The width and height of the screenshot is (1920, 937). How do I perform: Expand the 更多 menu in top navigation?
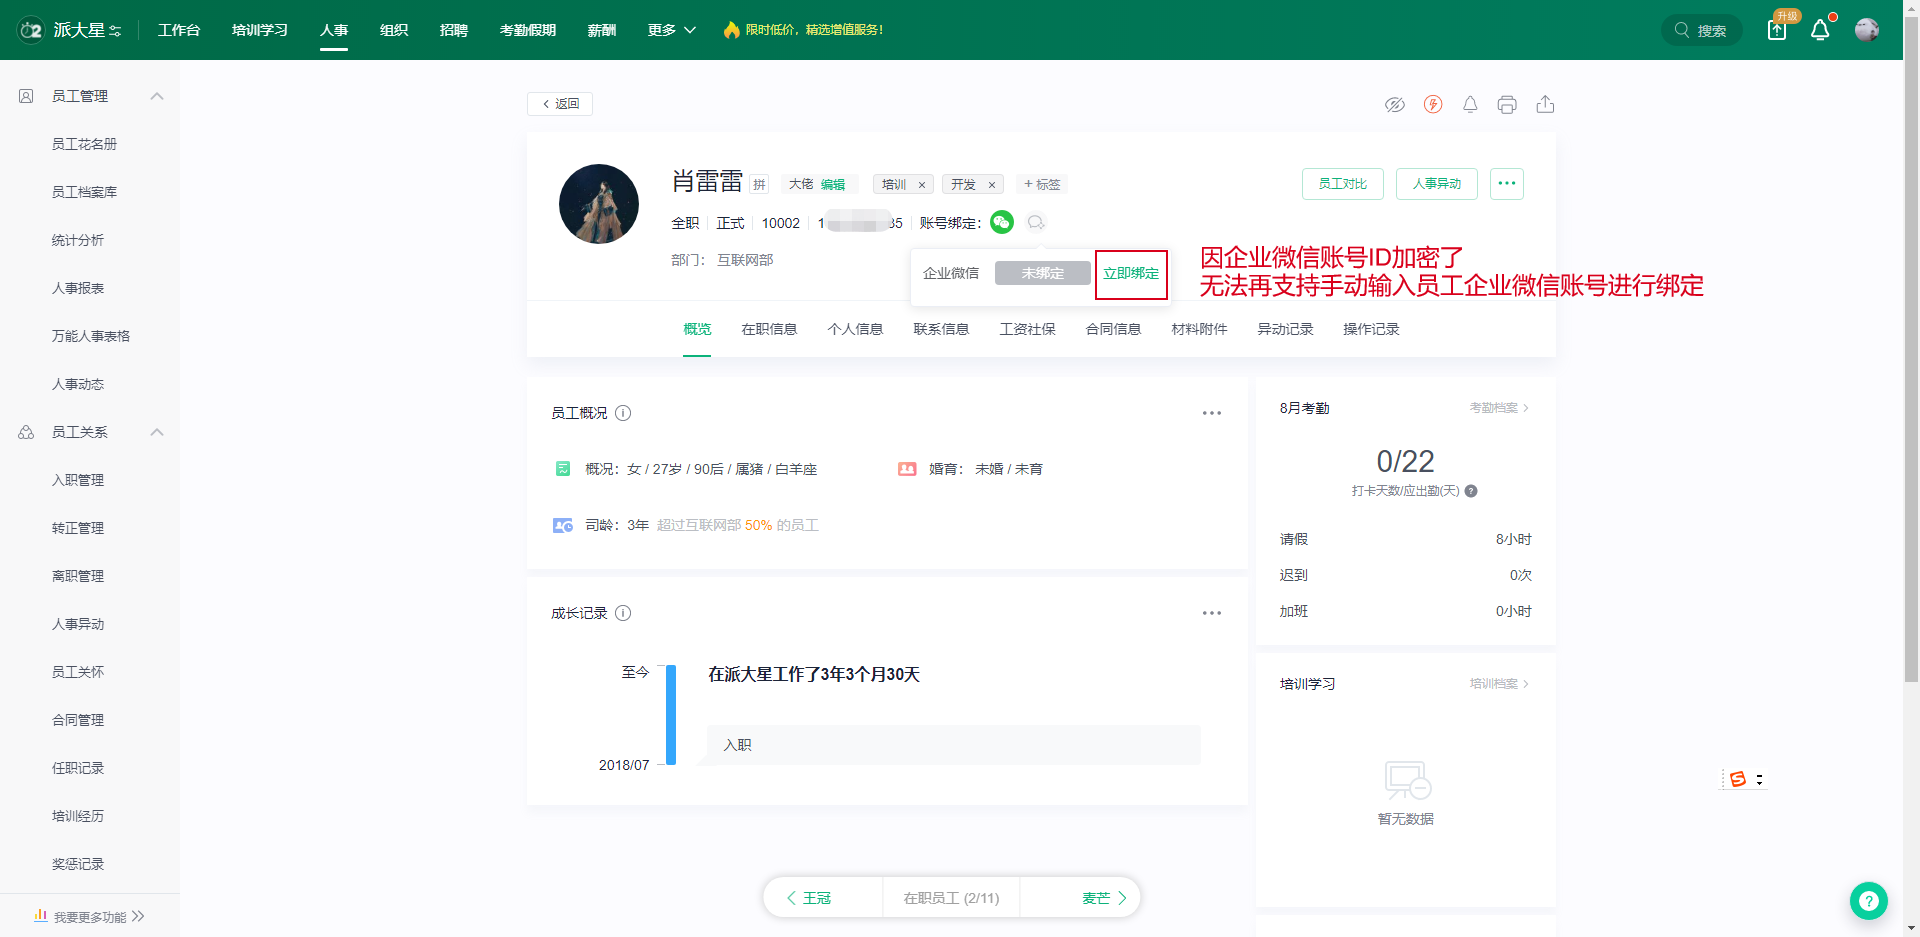click(671, 30)
